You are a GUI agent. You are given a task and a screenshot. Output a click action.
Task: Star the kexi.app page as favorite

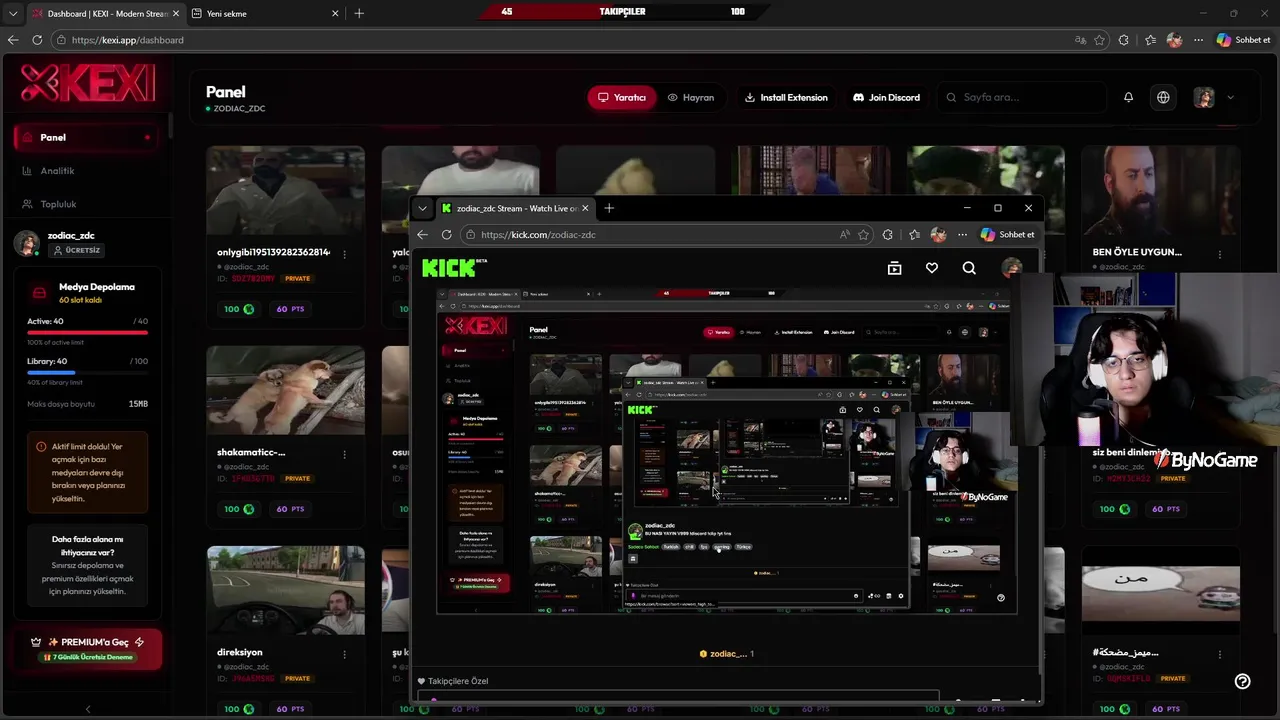click(1099, 40)
